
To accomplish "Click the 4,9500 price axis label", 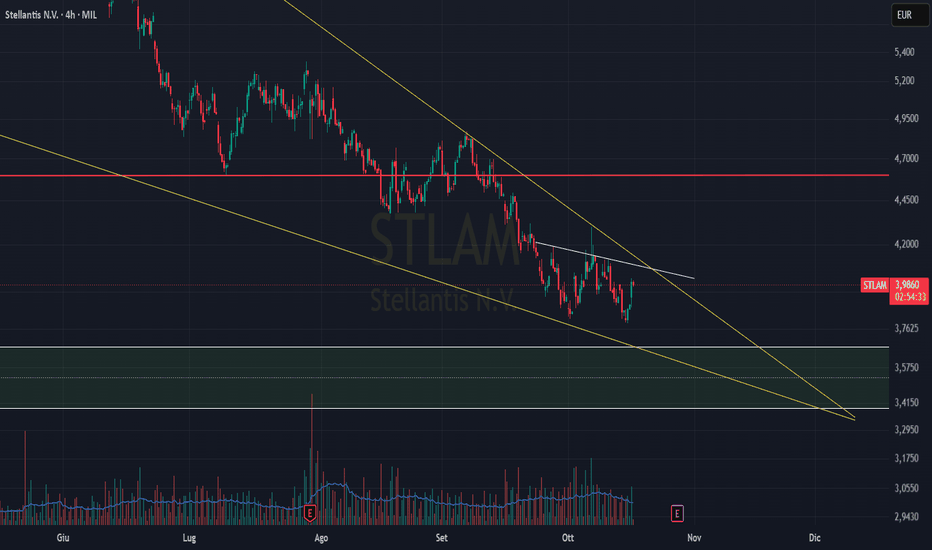I will pyautogui.click(x=906, y=119).
